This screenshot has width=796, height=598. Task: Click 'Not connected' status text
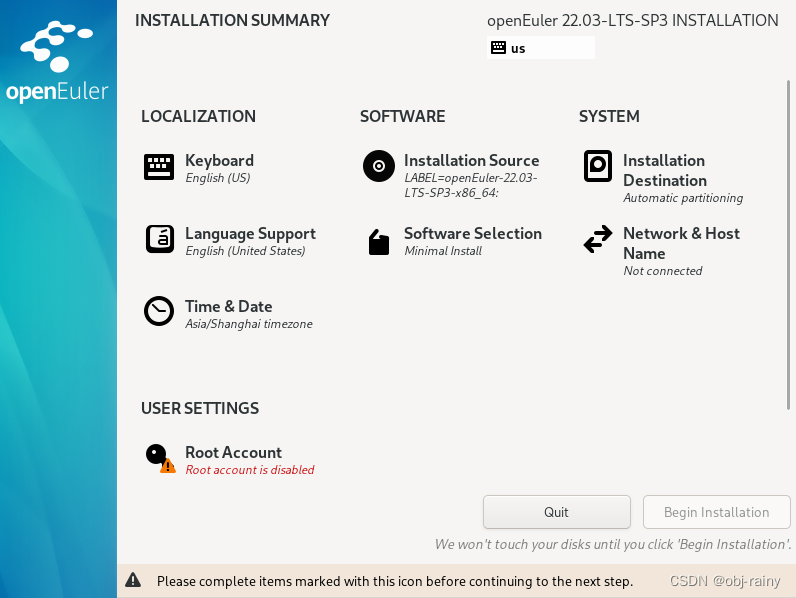point(662,271)
